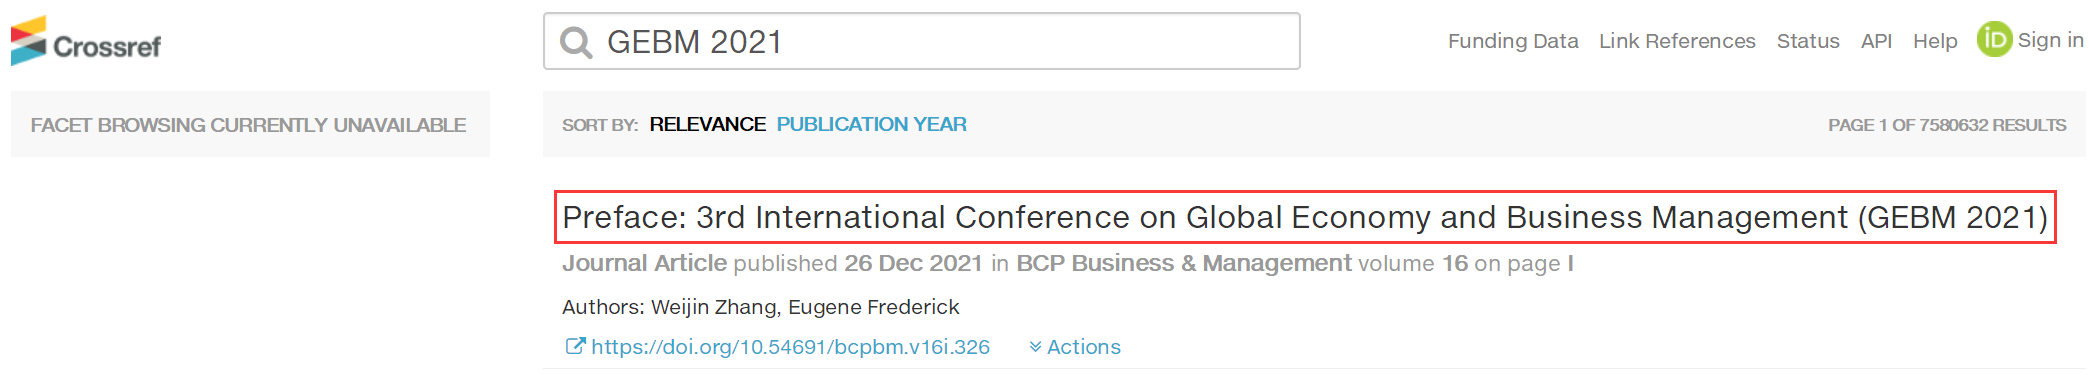Screen dimensions: 2089x375
Task: Click the Crossref wordmark text
Action: tap(107, 47)
